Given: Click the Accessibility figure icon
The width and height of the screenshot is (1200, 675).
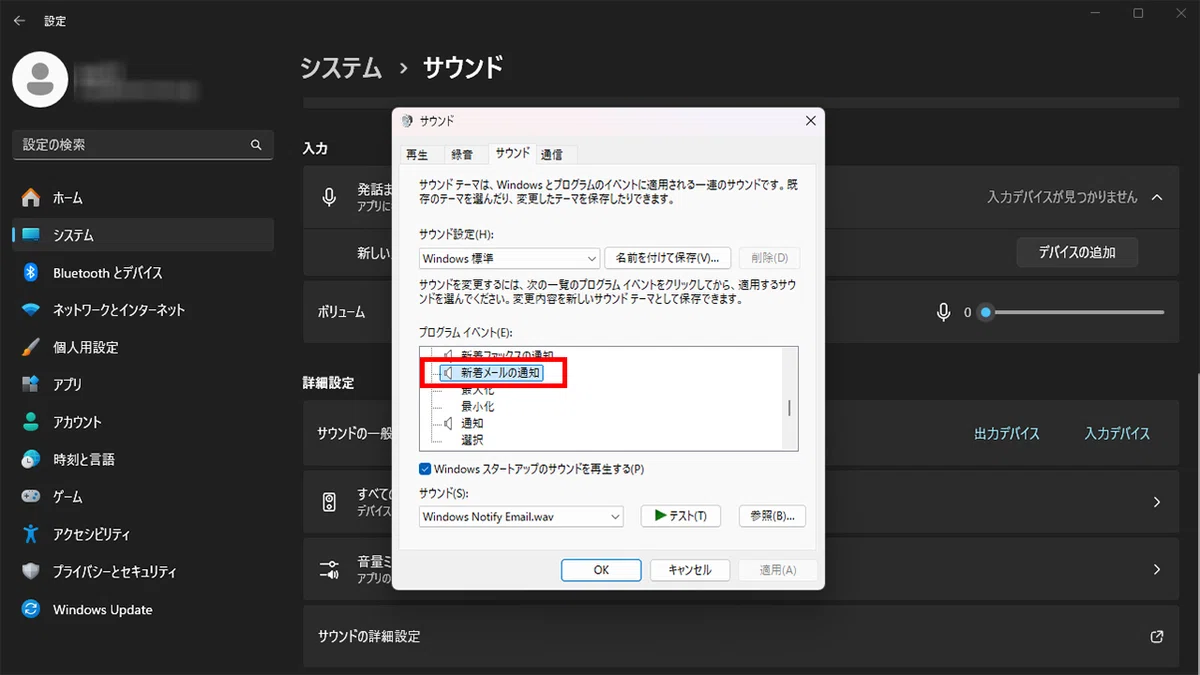Looking at the screenshot, I should [x=31, y=534].
